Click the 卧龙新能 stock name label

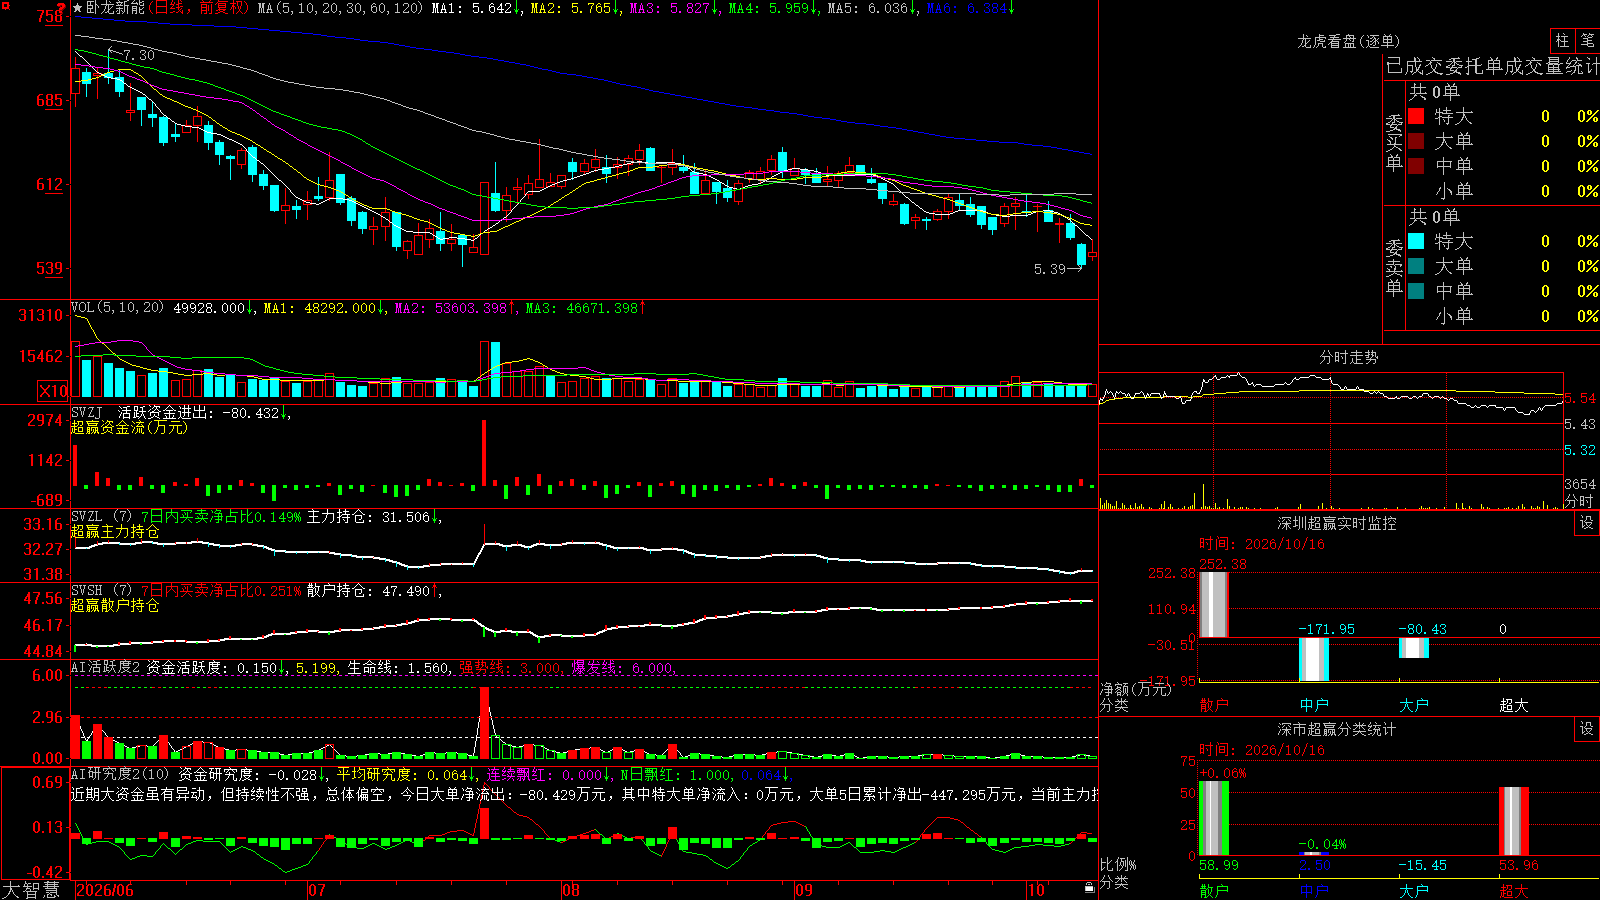(115, 8)
